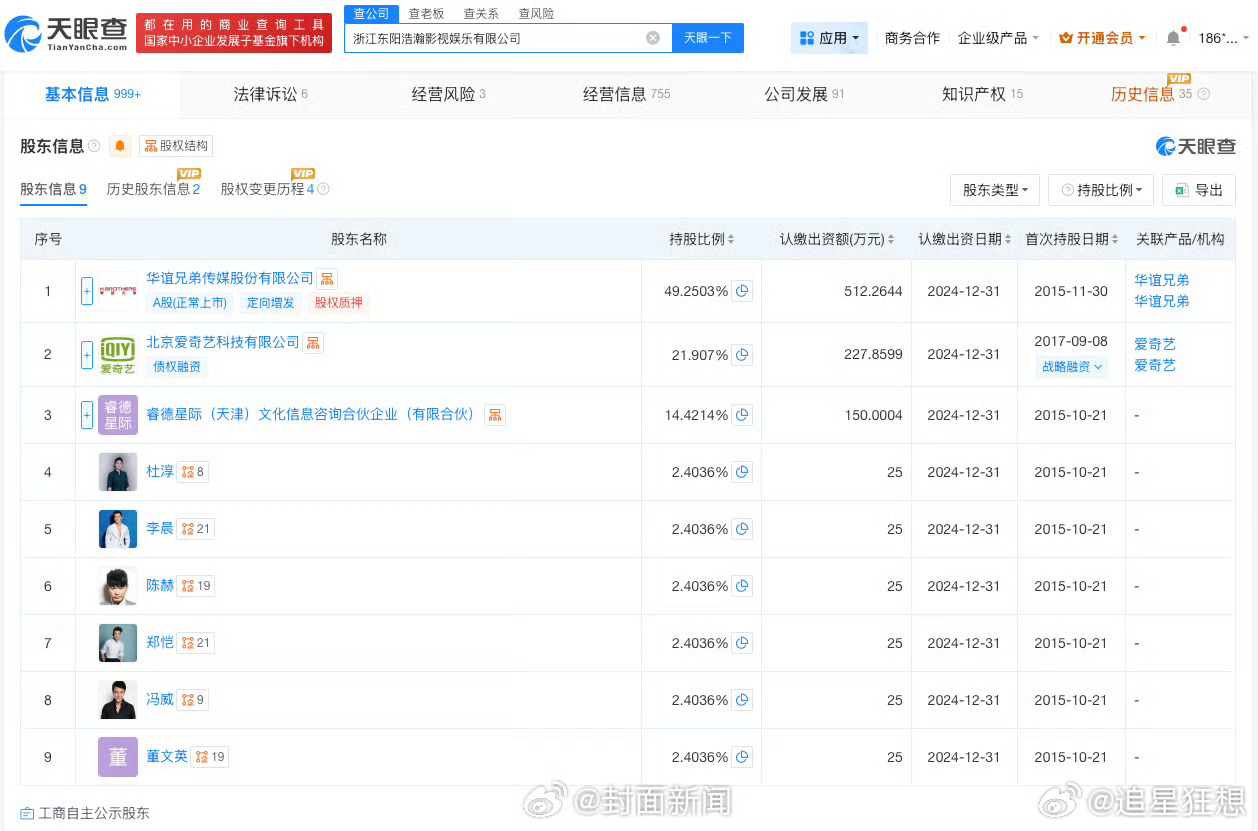This screenshot has width=1258, height=831.
Task: Open the 股东类型 filter dropdown
Action: [994, 190]
